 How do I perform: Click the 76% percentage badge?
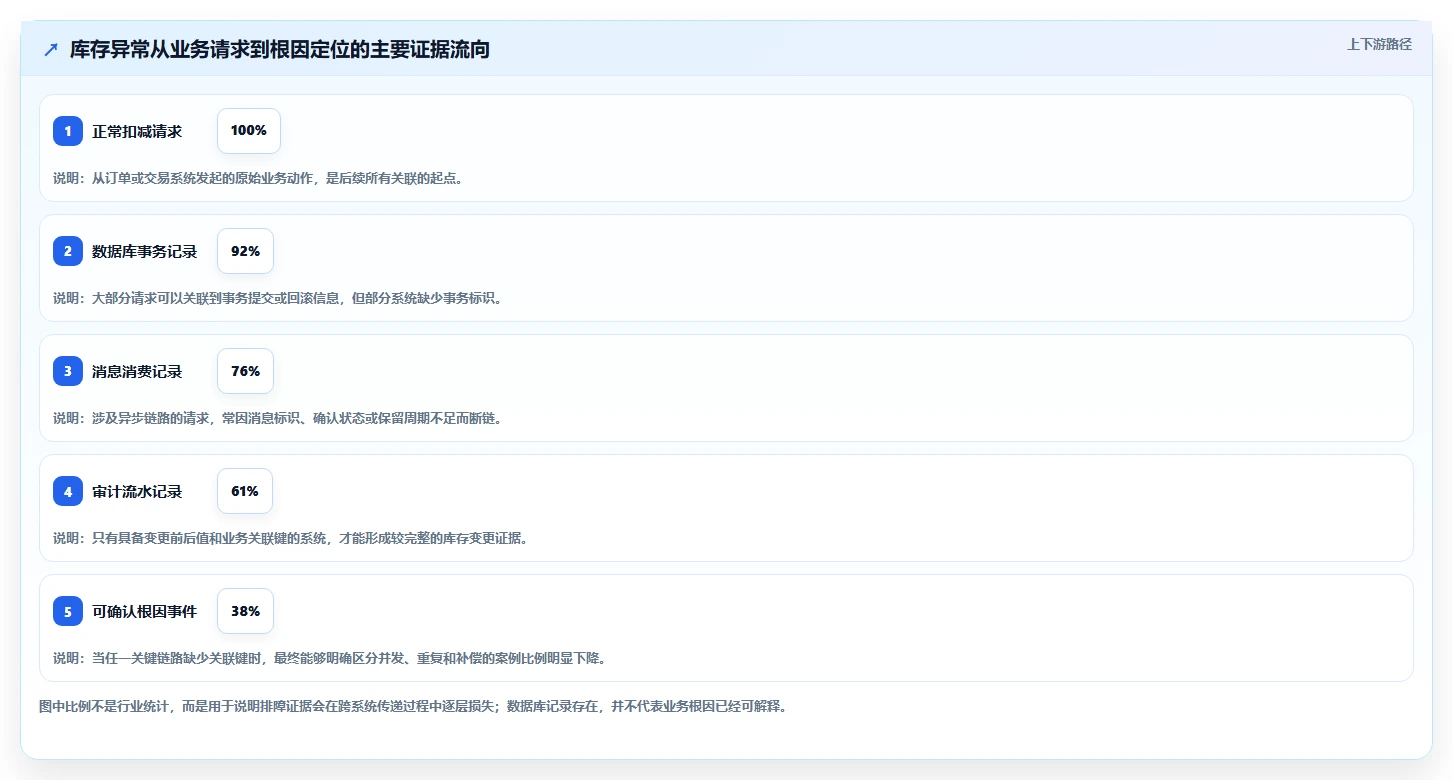tap(245, 371)
